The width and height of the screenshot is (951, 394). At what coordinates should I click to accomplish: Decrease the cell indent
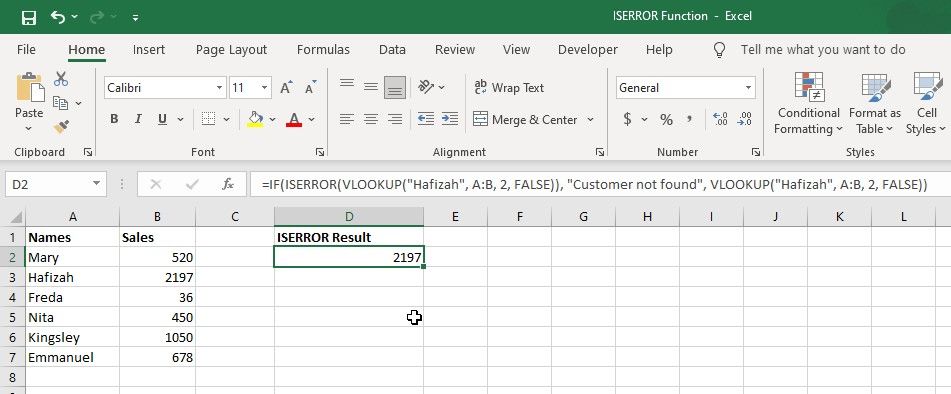click(426, 119)
